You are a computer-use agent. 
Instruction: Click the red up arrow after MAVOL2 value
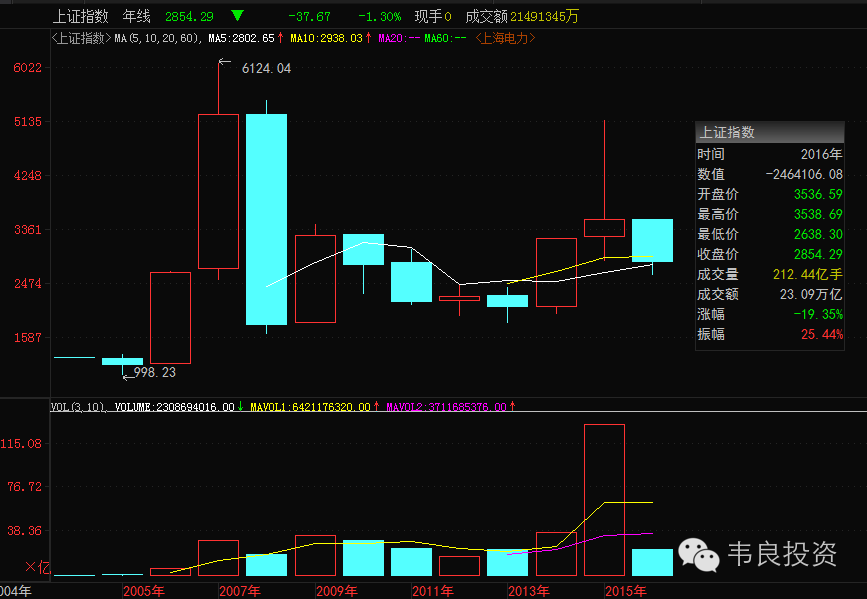[513, 407]
